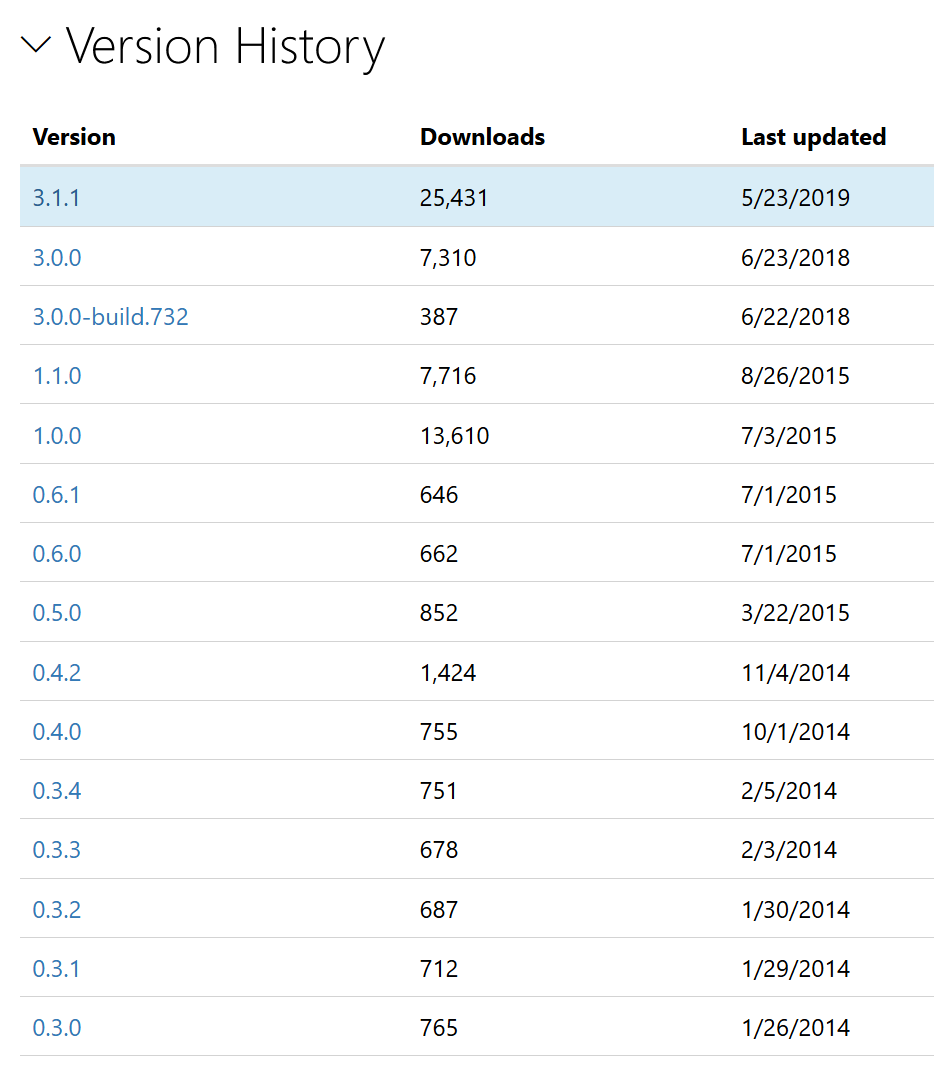
Task: Click the Downloads column header
Action: [x=483, y=137]
